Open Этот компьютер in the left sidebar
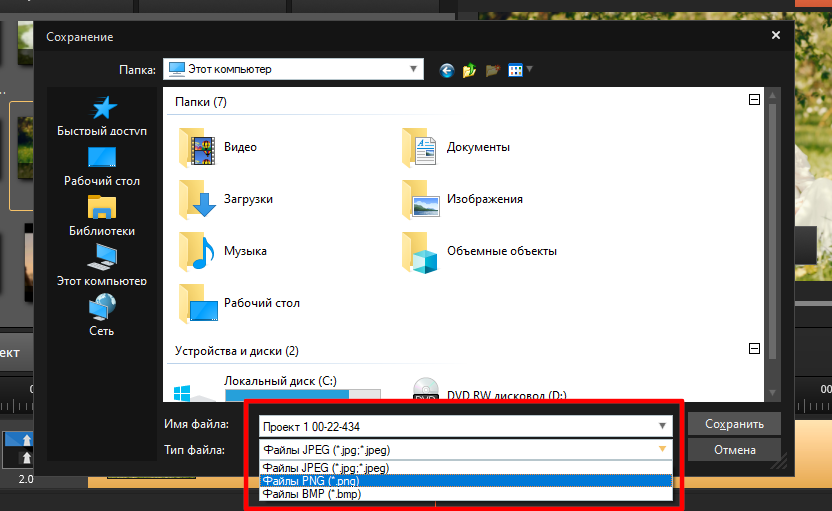This screenshot has width=832, height=511. pos(102,266)
